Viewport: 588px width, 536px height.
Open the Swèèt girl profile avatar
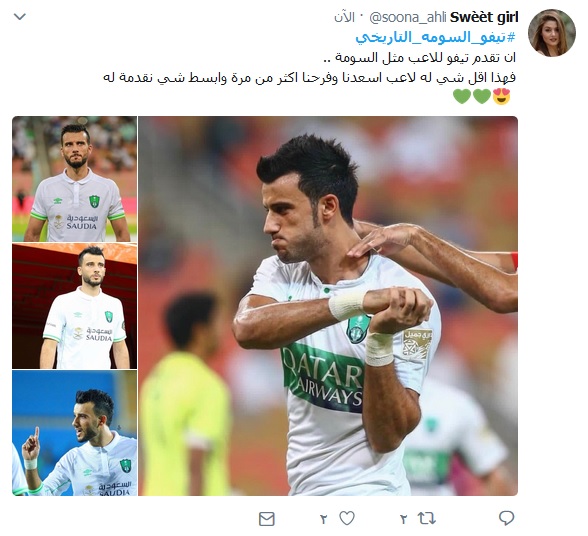[x=552, y=33]
